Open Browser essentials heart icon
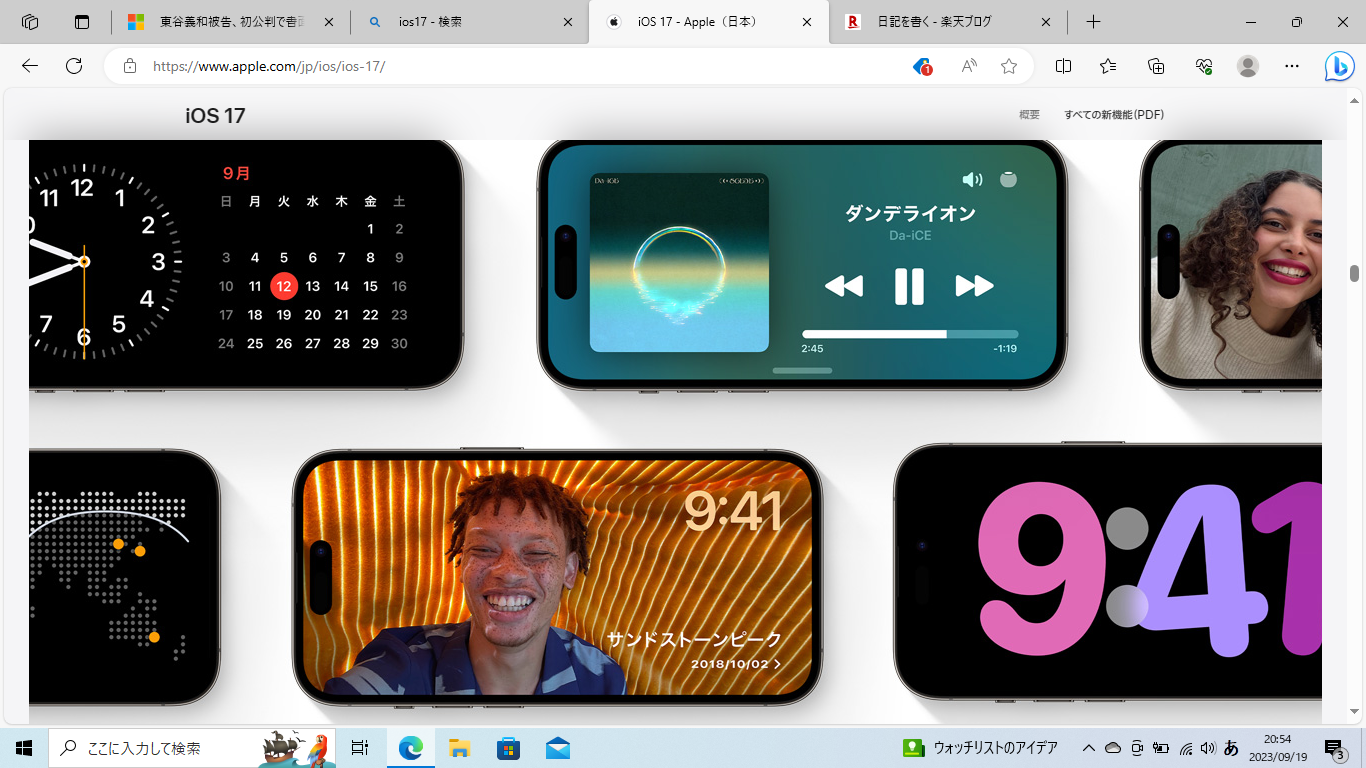 point(1203,66)
